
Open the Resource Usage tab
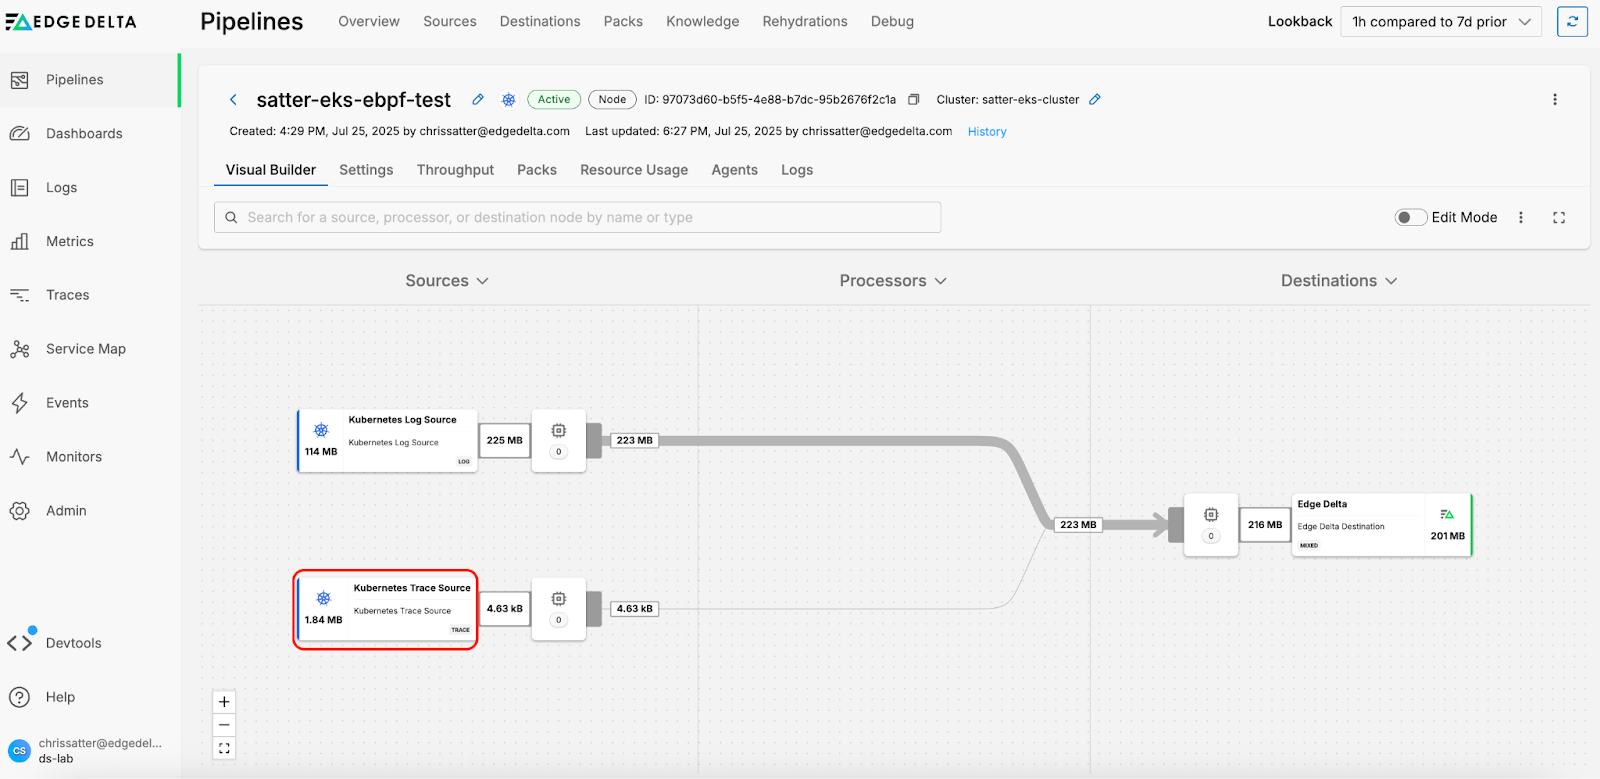pos(633,170)
